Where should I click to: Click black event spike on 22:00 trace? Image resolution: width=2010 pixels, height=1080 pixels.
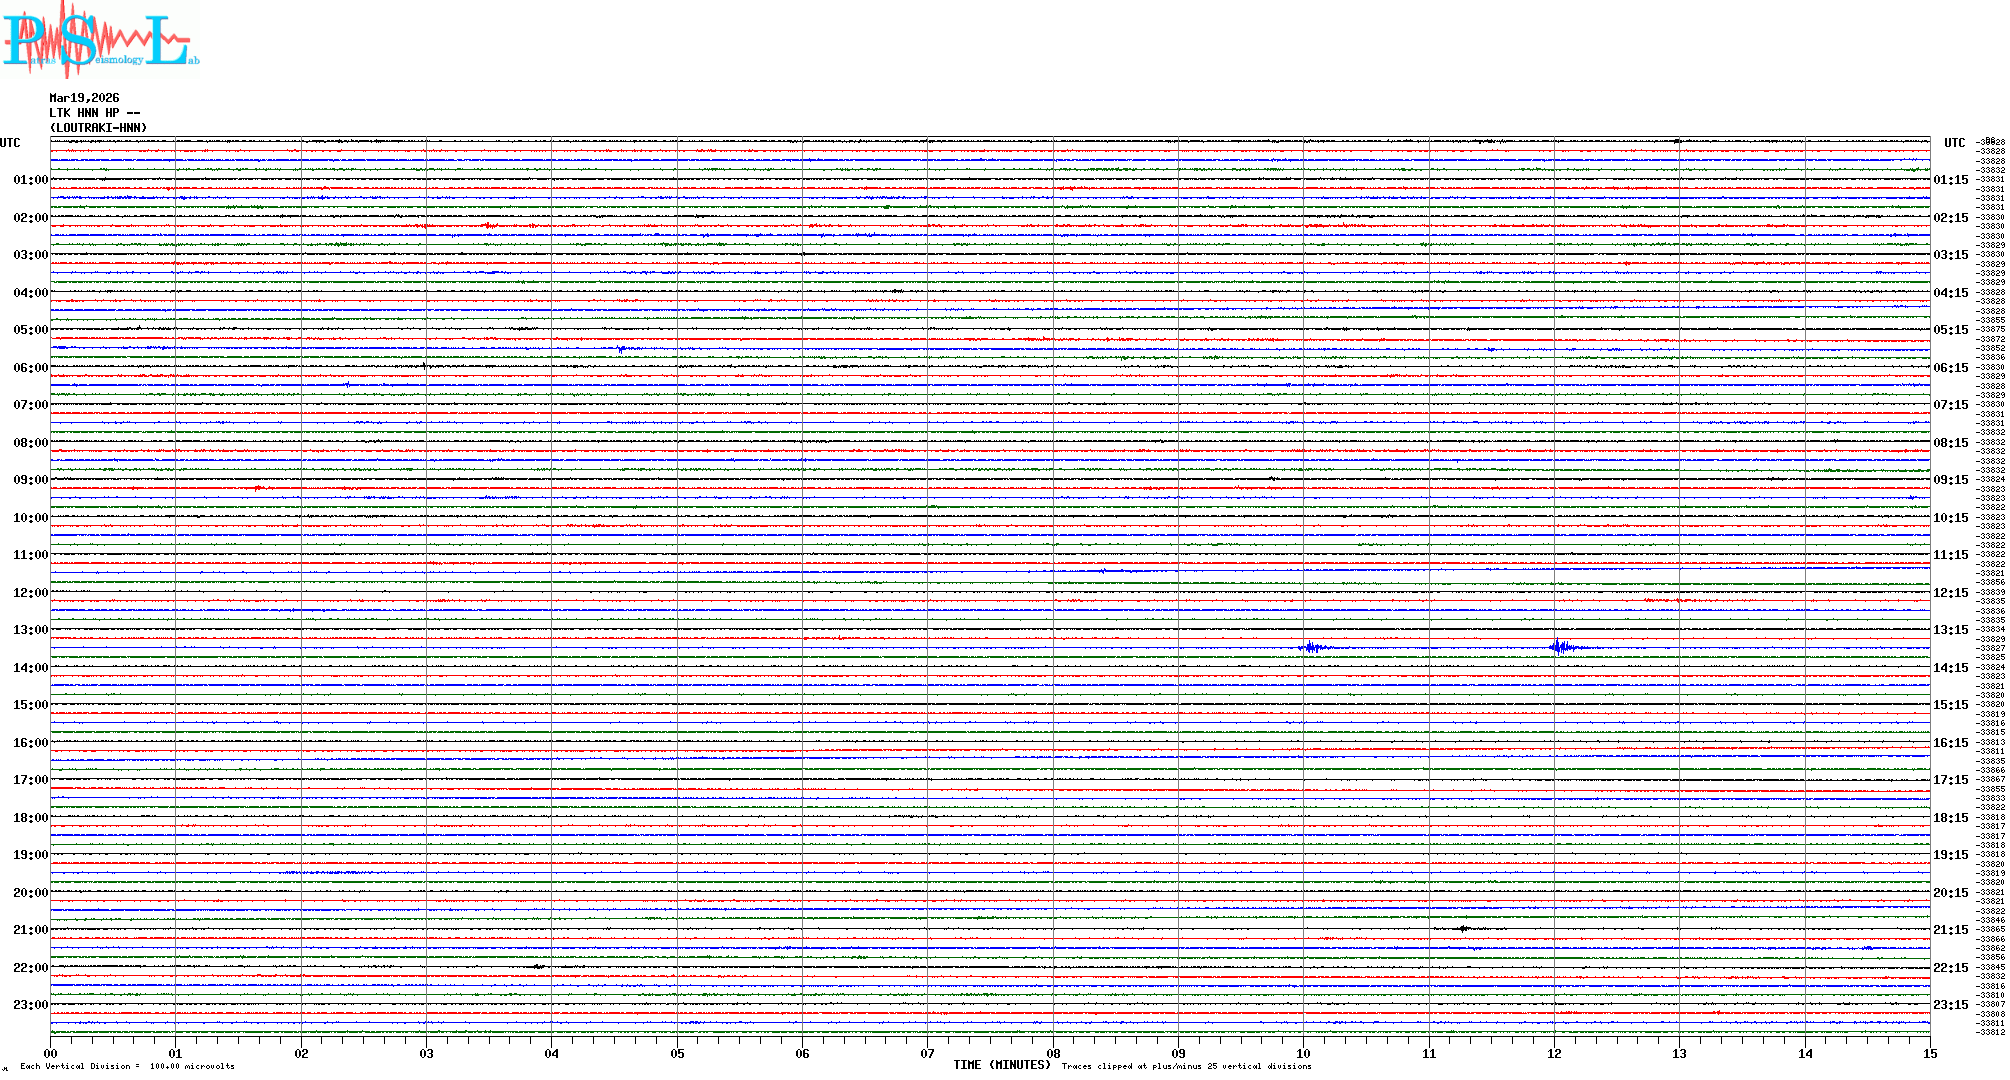point(538,966)
